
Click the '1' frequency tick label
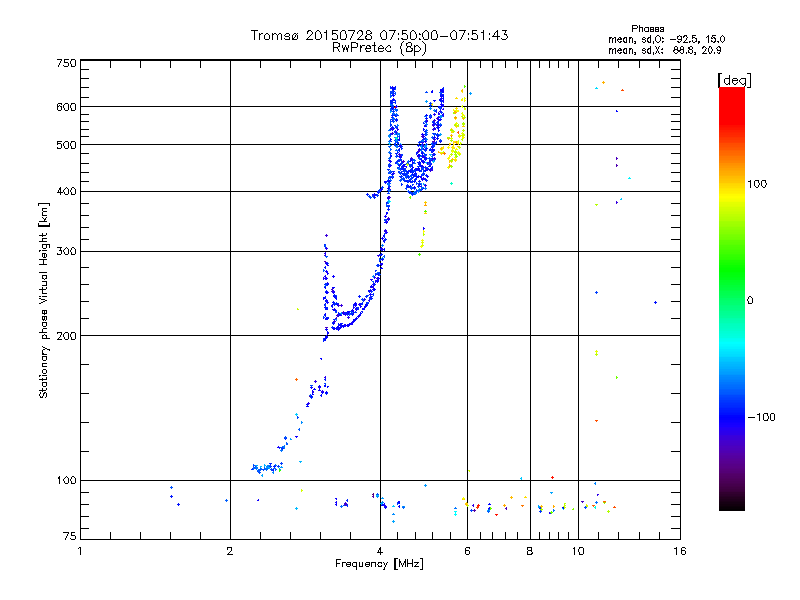(80, 551)
